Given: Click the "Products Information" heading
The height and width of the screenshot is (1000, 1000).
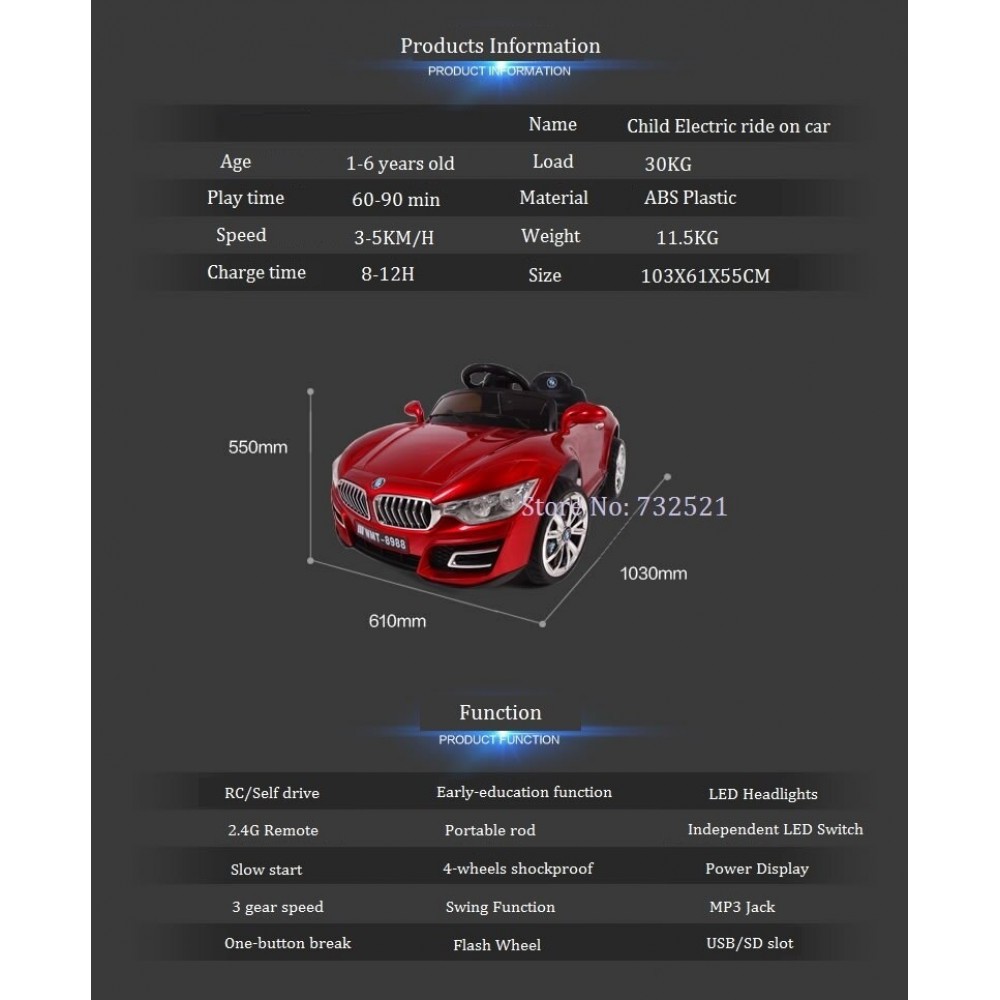Looking at the screenshot, I should 500,46.
